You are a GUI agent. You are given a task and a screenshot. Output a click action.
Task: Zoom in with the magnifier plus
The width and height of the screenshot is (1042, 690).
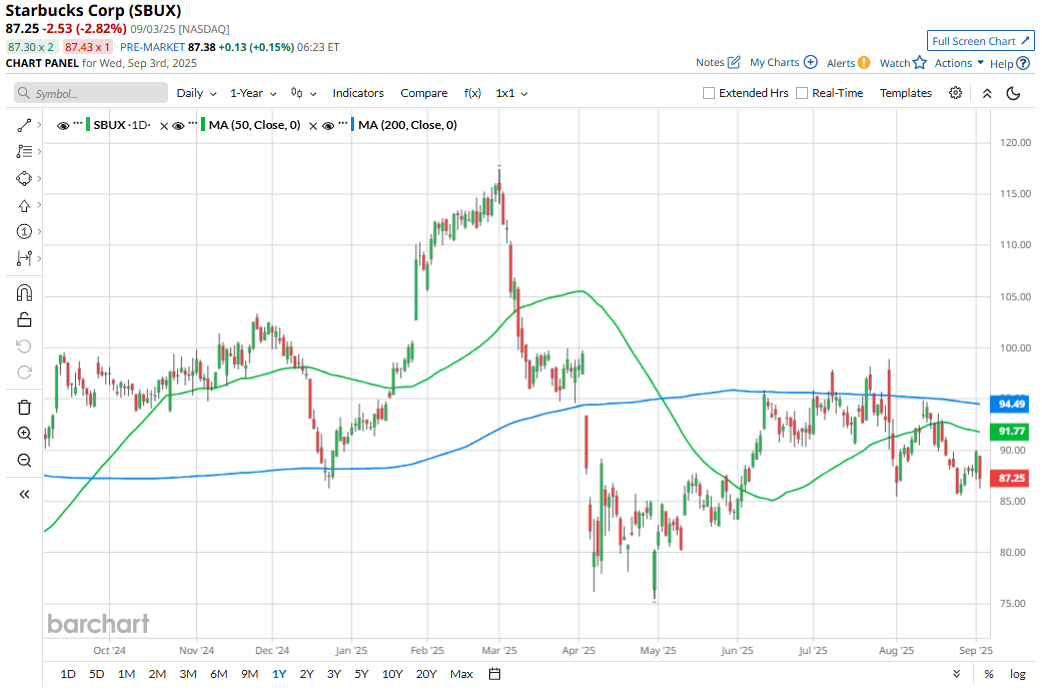pyautogui.click(x=24, y=433)
